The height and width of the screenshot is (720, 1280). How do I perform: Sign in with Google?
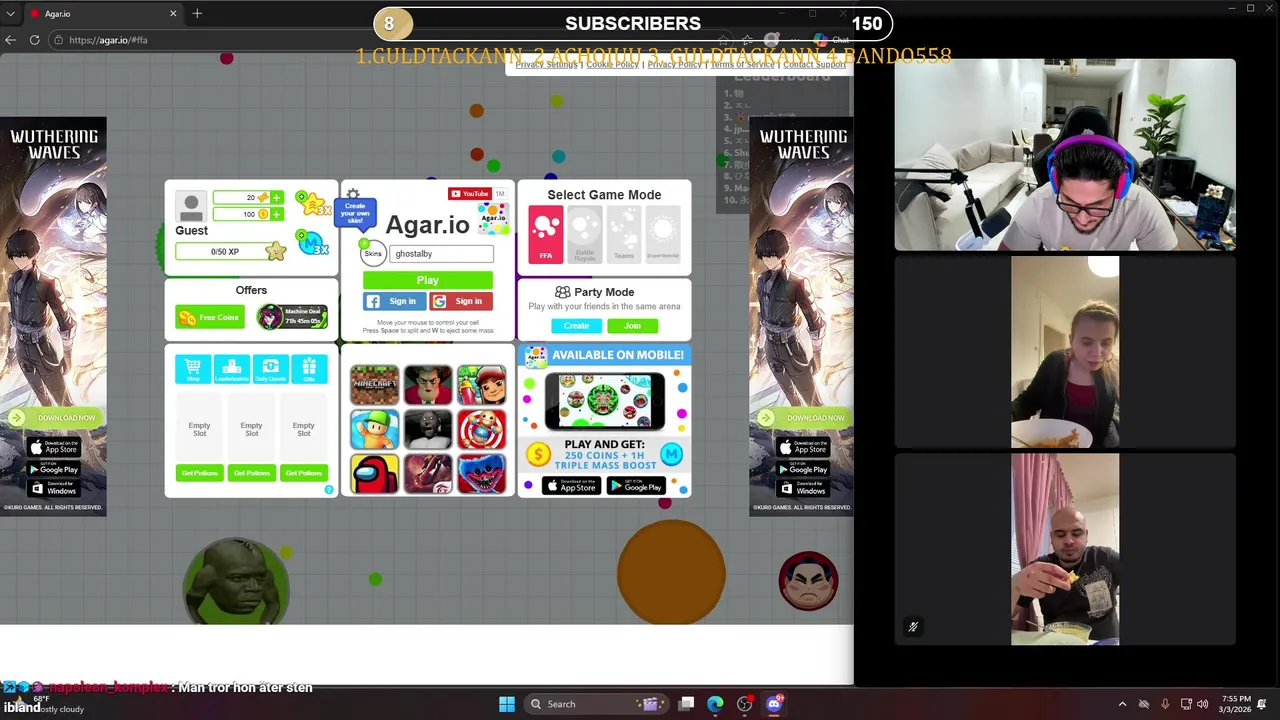click(461, 301)
